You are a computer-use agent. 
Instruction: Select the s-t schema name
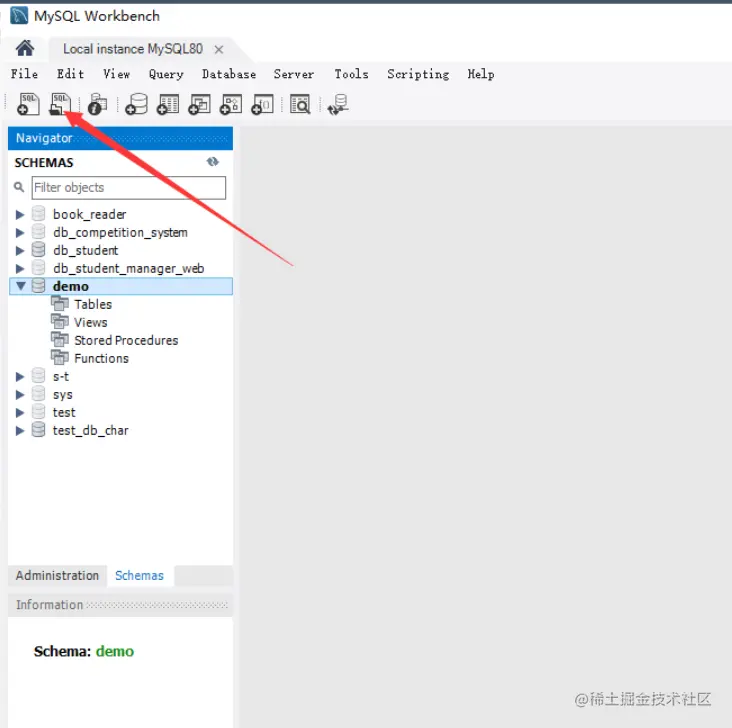point(61,376)
